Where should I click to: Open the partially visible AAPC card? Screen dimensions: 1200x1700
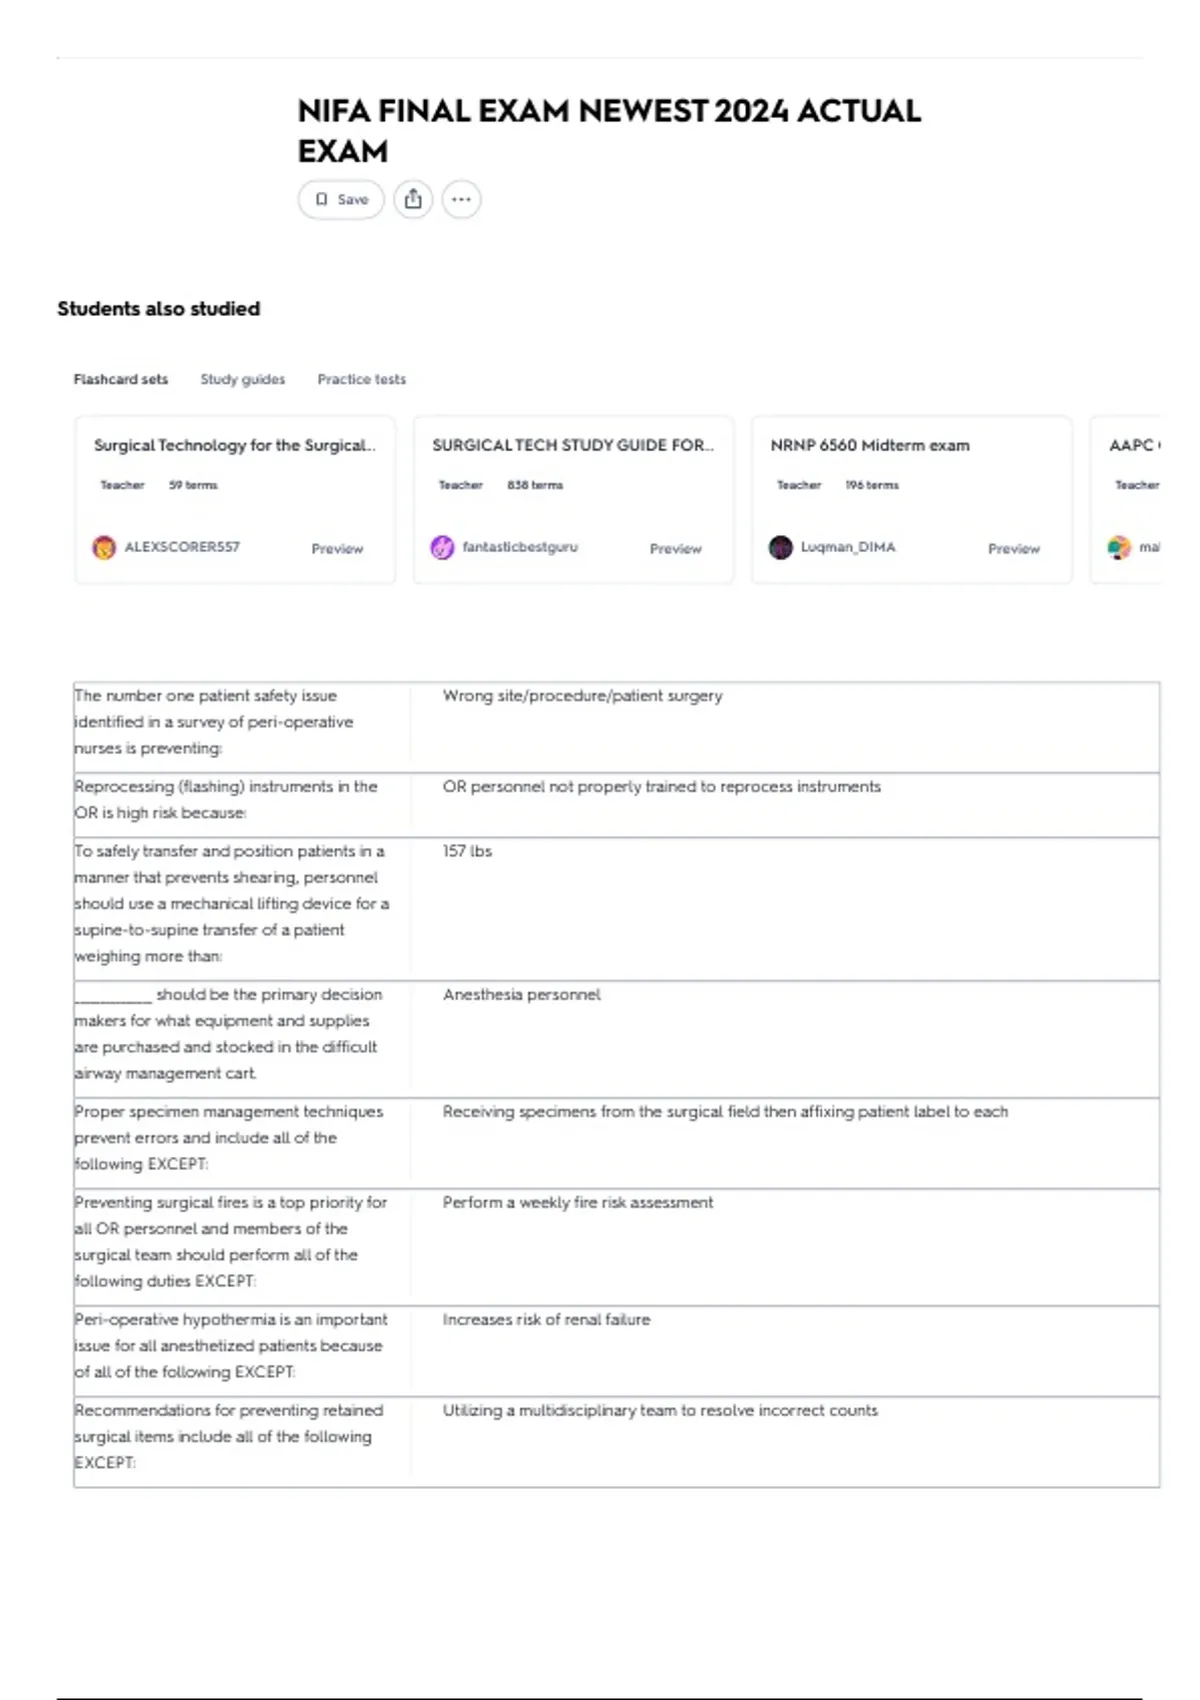tap(1126, 500)
